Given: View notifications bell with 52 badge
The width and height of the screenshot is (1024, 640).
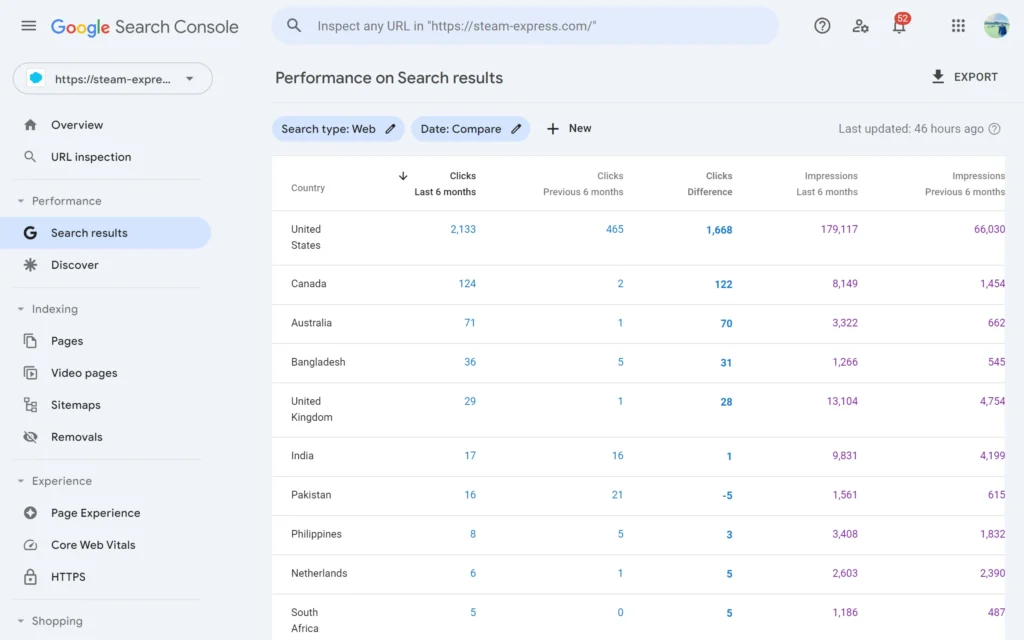Looking at the screenshot, I should [x=899, y=26].
